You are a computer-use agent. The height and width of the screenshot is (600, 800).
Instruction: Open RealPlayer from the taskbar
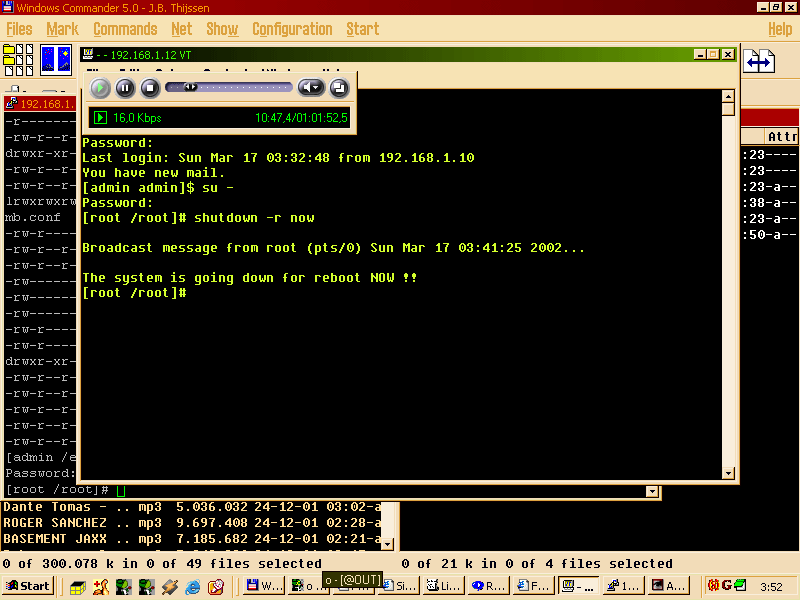click(x=487, y=585)
